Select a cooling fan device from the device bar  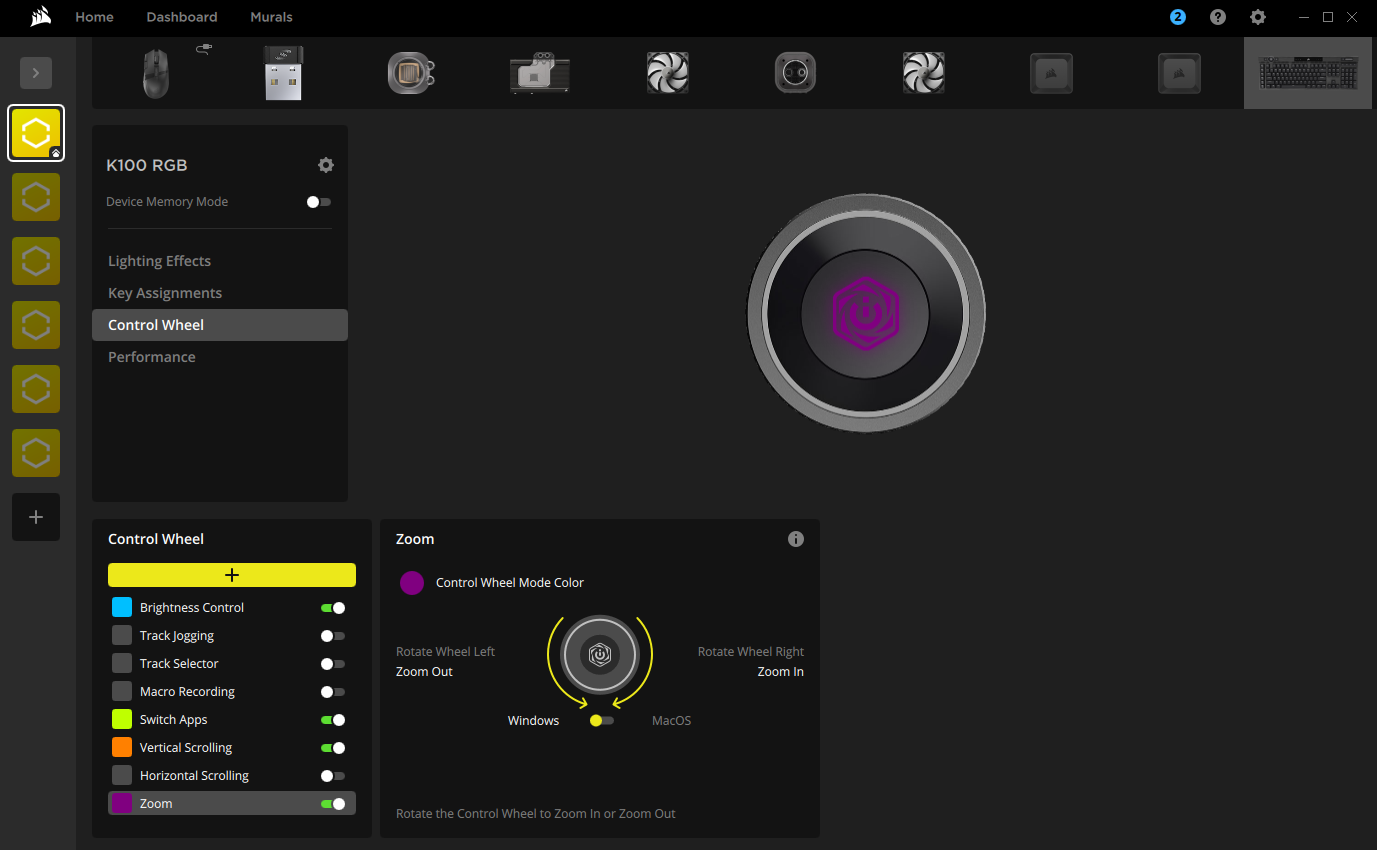[667, 72]
